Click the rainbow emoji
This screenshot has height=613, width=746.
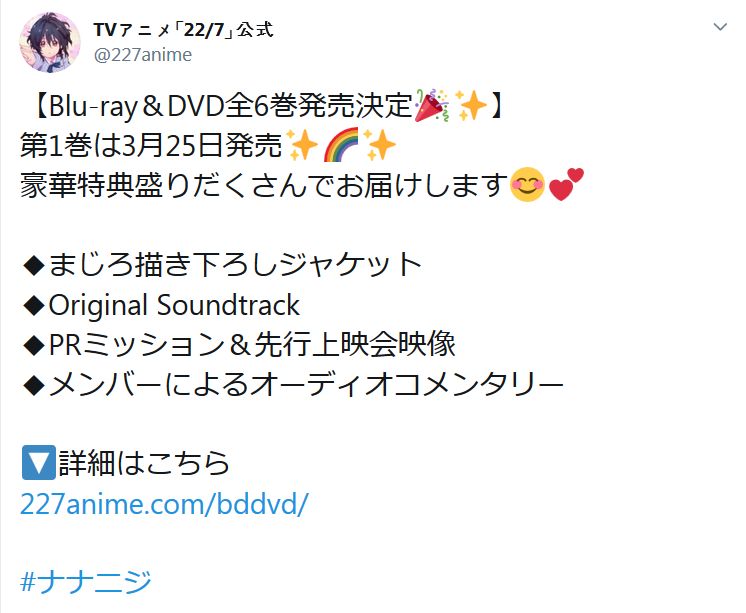pyautogui.click(x=341, y=145)
